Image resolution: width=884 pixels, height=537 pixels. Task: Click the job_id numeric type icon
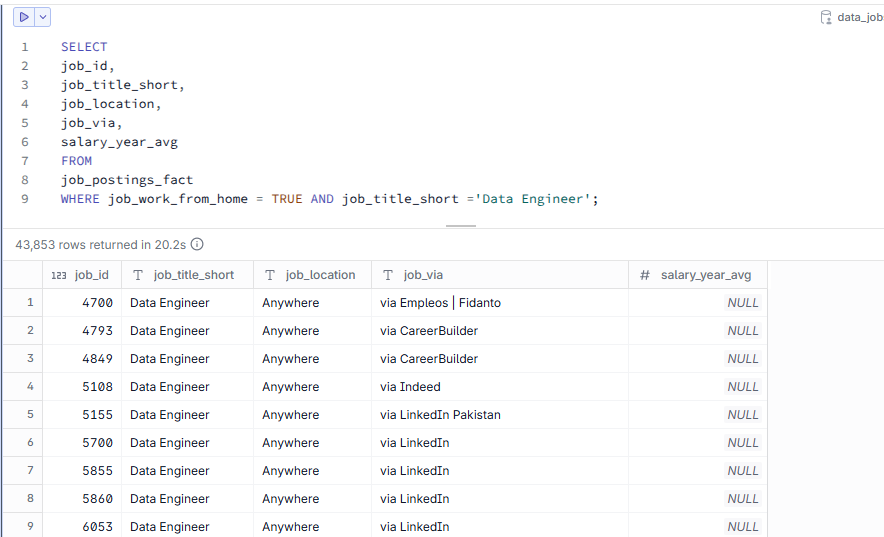point(59,275)
